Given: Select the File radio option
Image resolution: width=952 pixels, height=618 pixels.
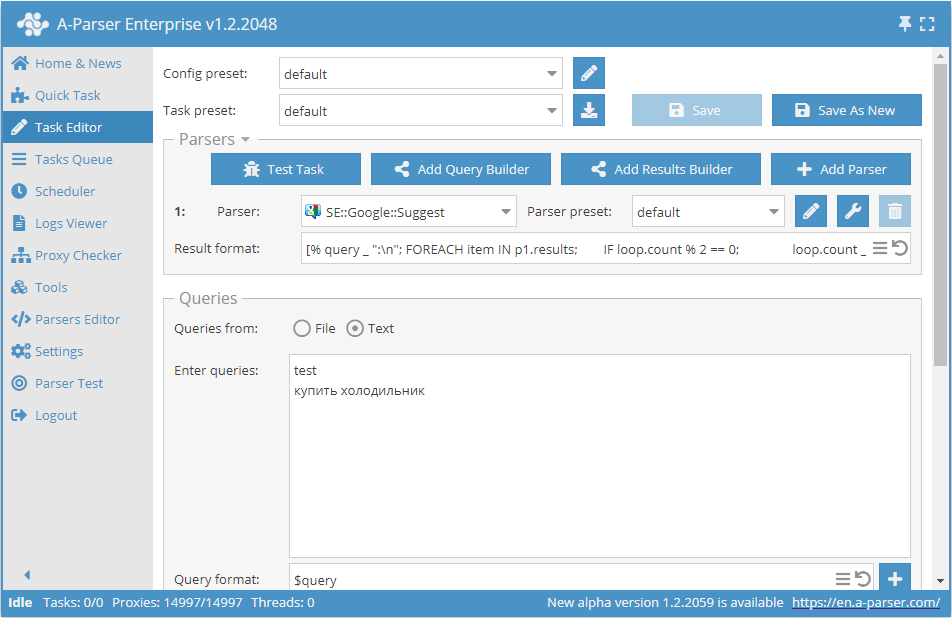Looking at the screenshot, I should pyautogui.click(x=301, y=328).
